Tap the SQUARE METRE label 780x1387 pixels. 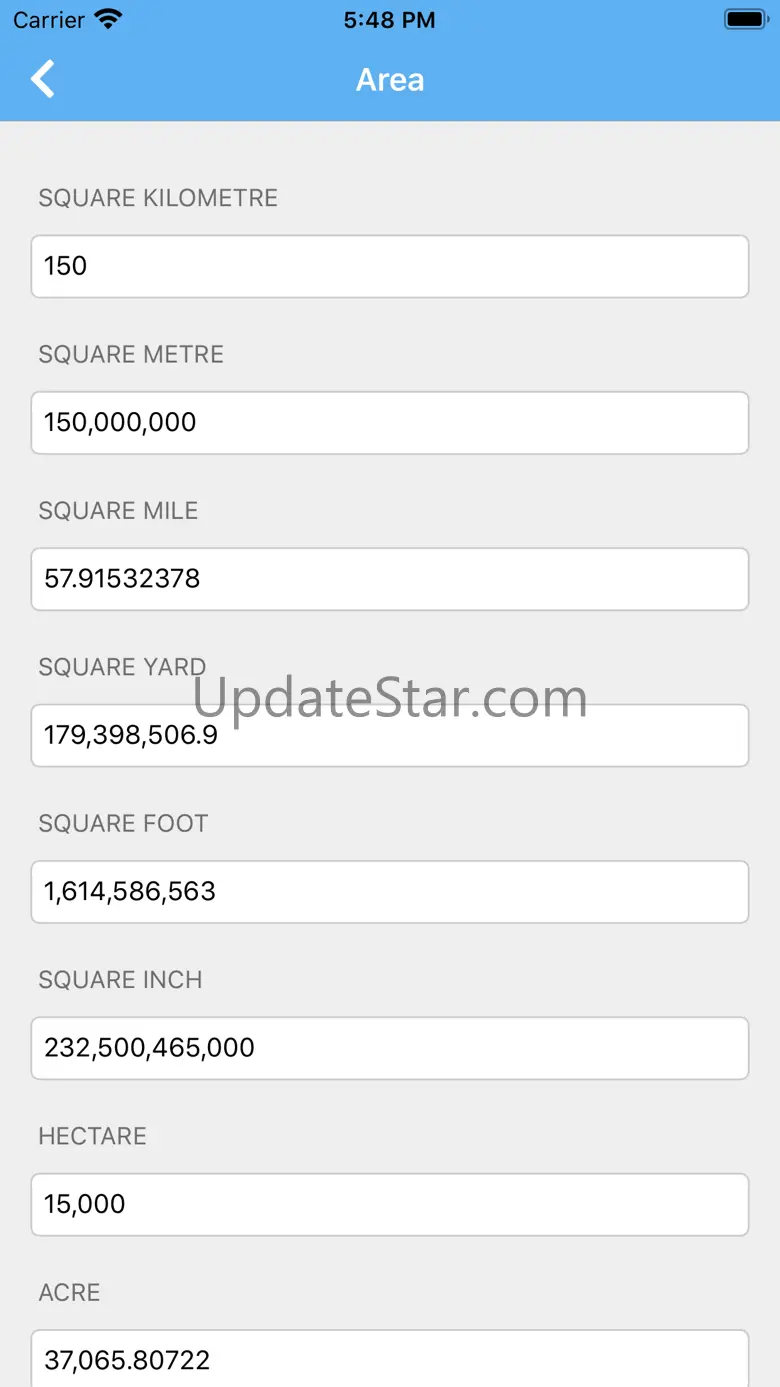[131, 354]
